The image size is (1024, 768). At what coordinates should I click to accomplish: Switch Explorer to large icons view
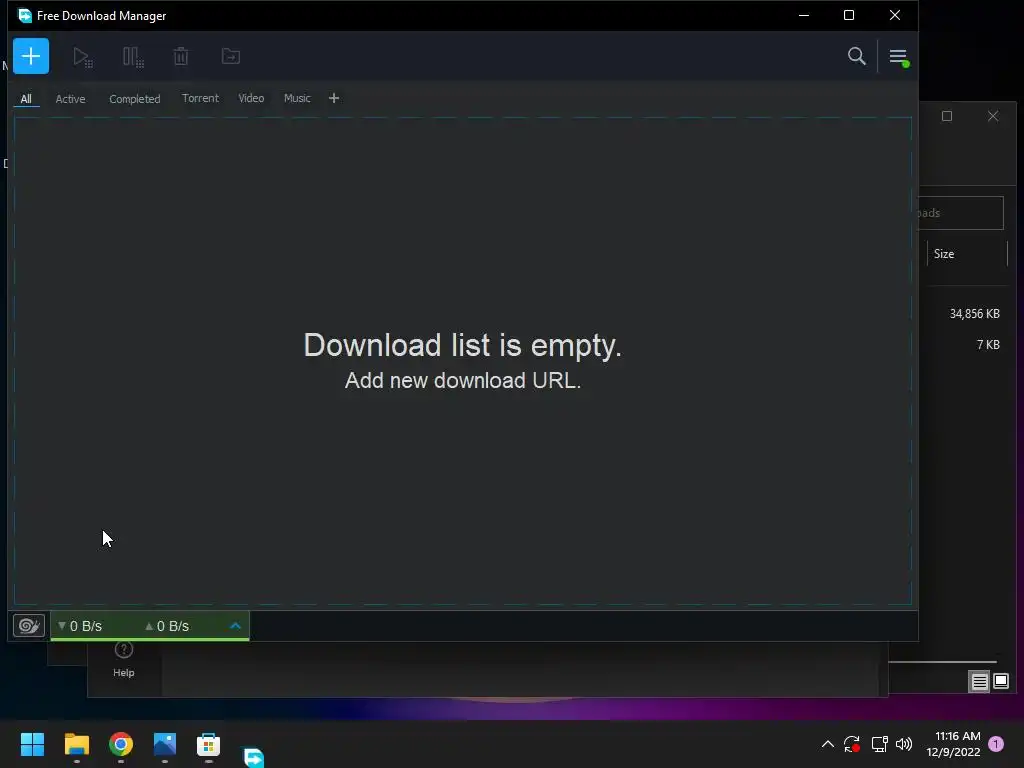click(x=1000, y=682)
